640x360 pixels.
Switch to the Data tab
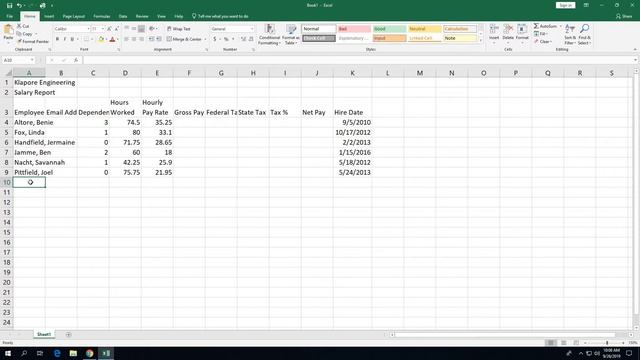point(123,16)
